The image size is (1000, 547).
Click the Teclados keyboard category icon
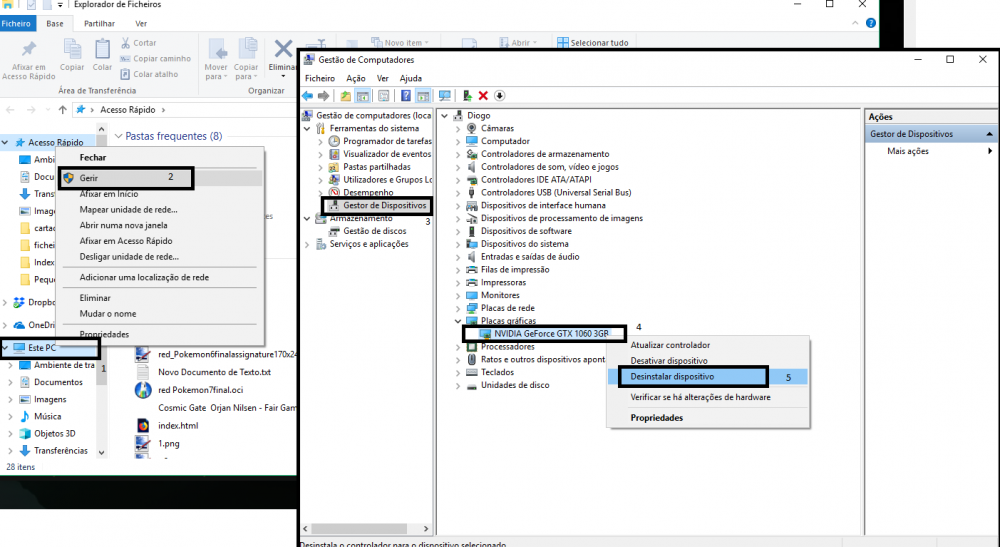tap(472, 372)
